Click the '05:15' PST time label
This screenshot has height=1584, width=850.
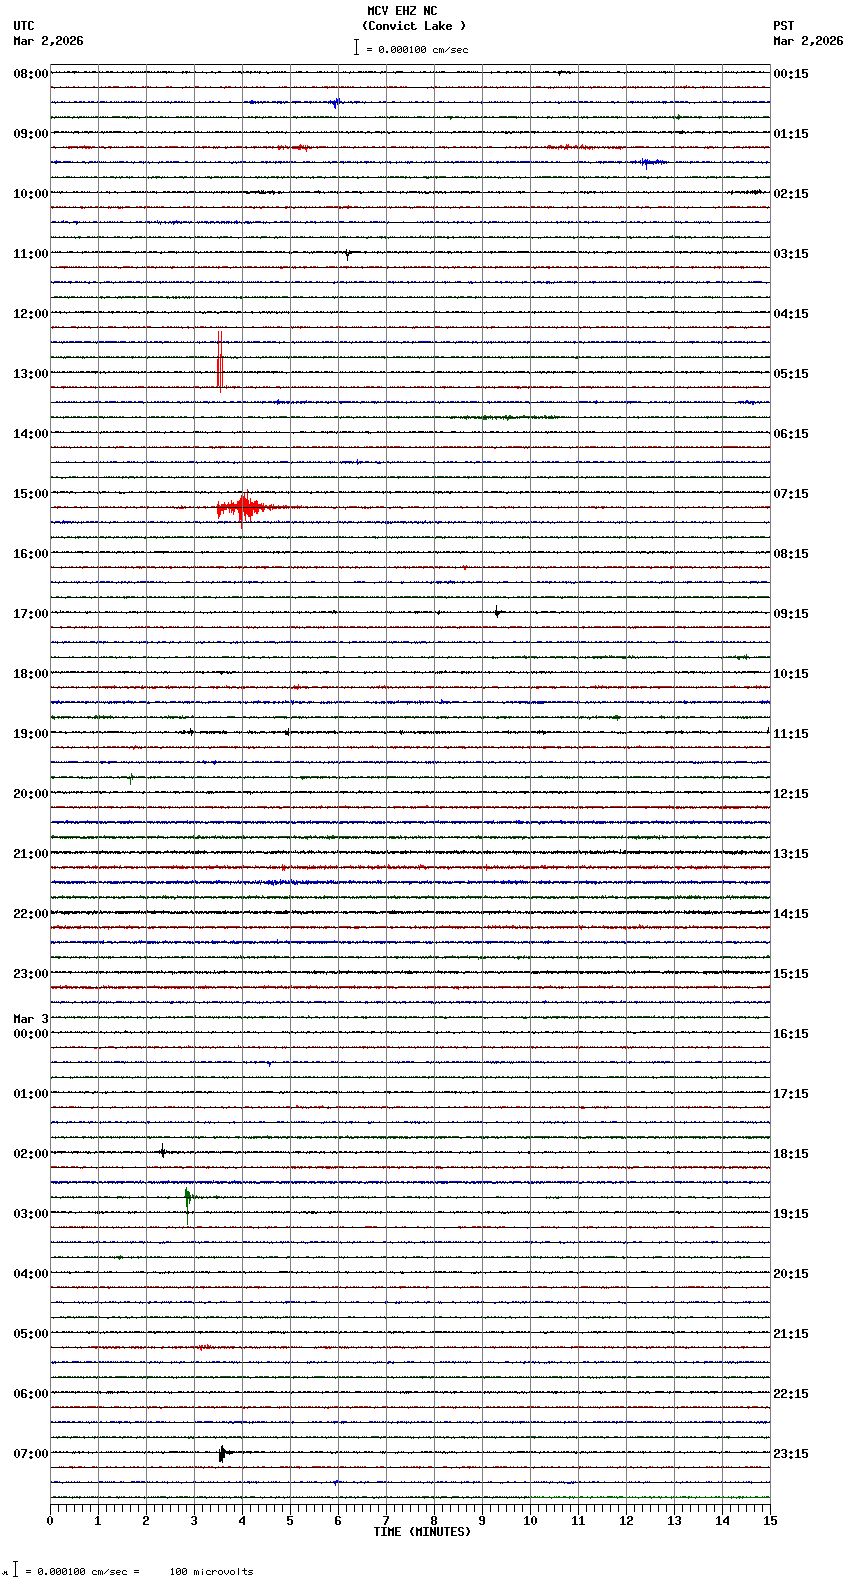pyautogui.click(x=791, y=374)
